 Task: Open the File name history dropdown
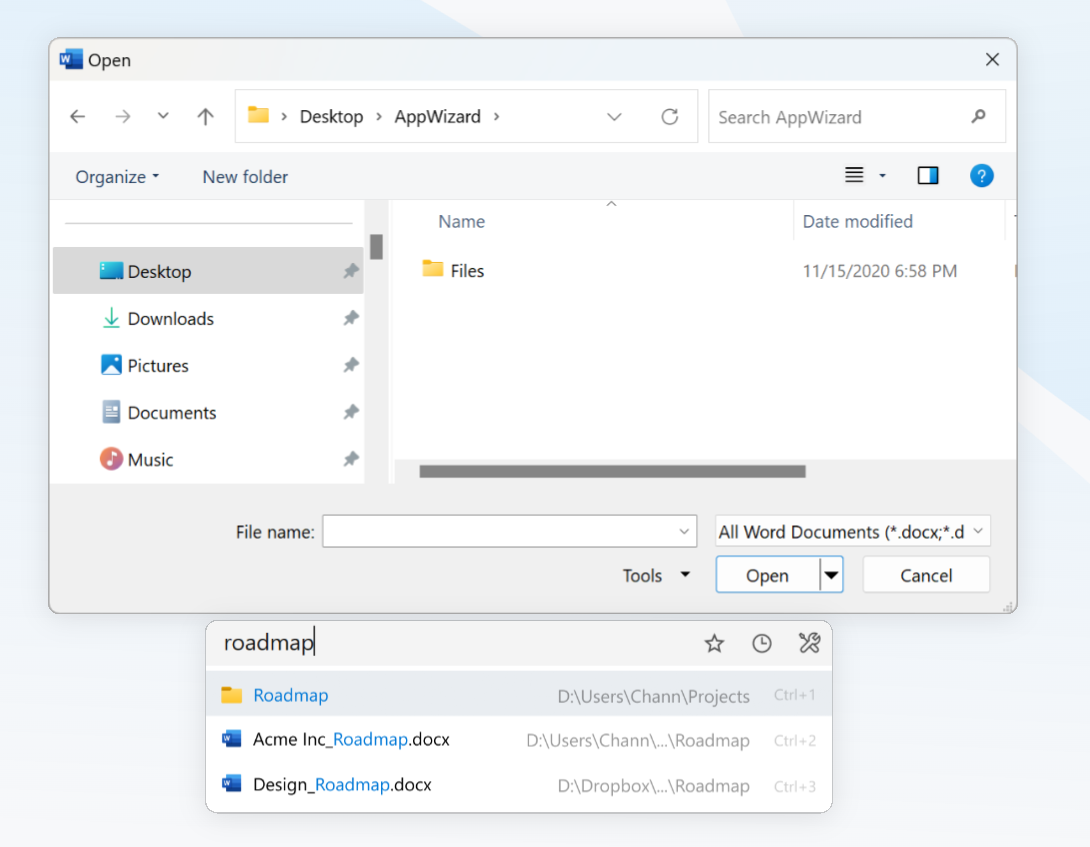click(x=685, y=532)
